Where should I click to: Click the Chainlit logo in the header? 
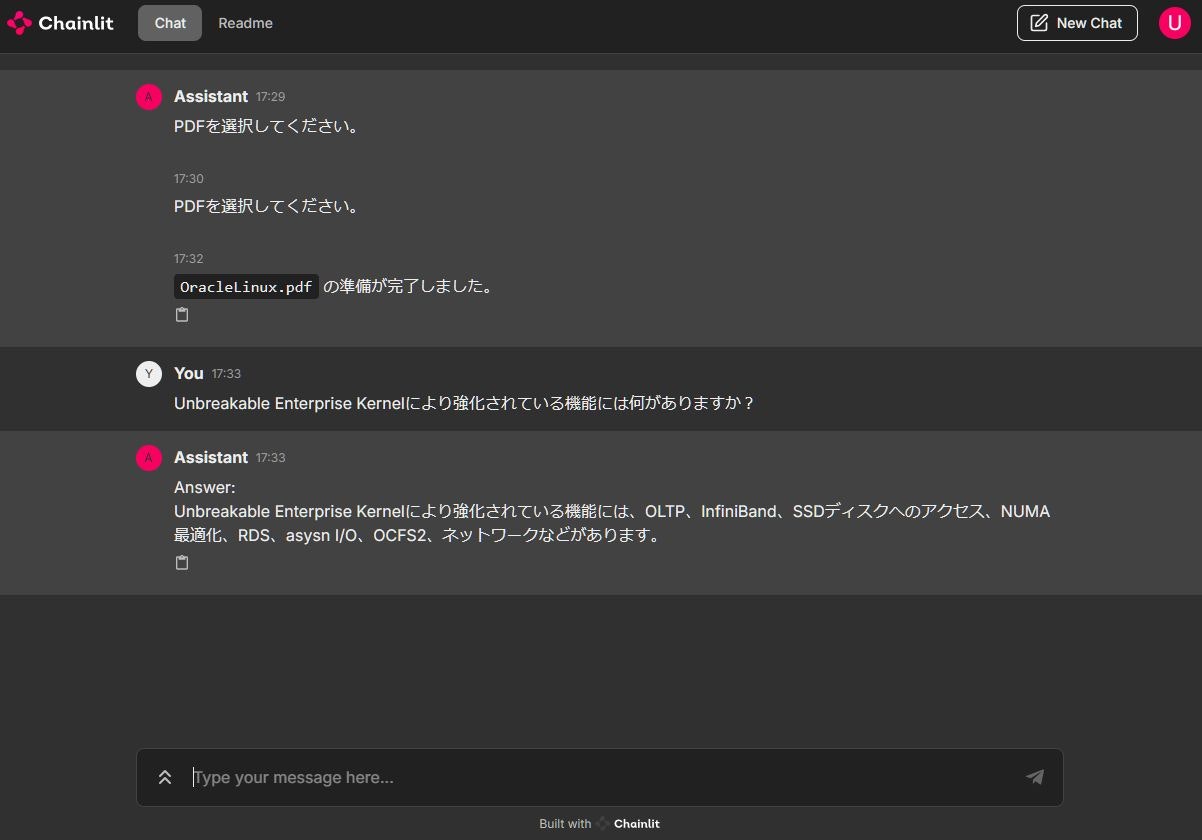60,22
